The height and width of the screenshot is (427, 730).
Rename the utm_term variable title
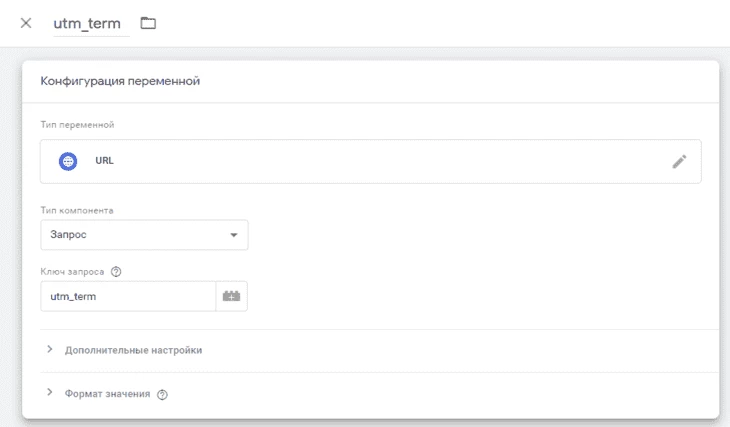coord(87,23)
